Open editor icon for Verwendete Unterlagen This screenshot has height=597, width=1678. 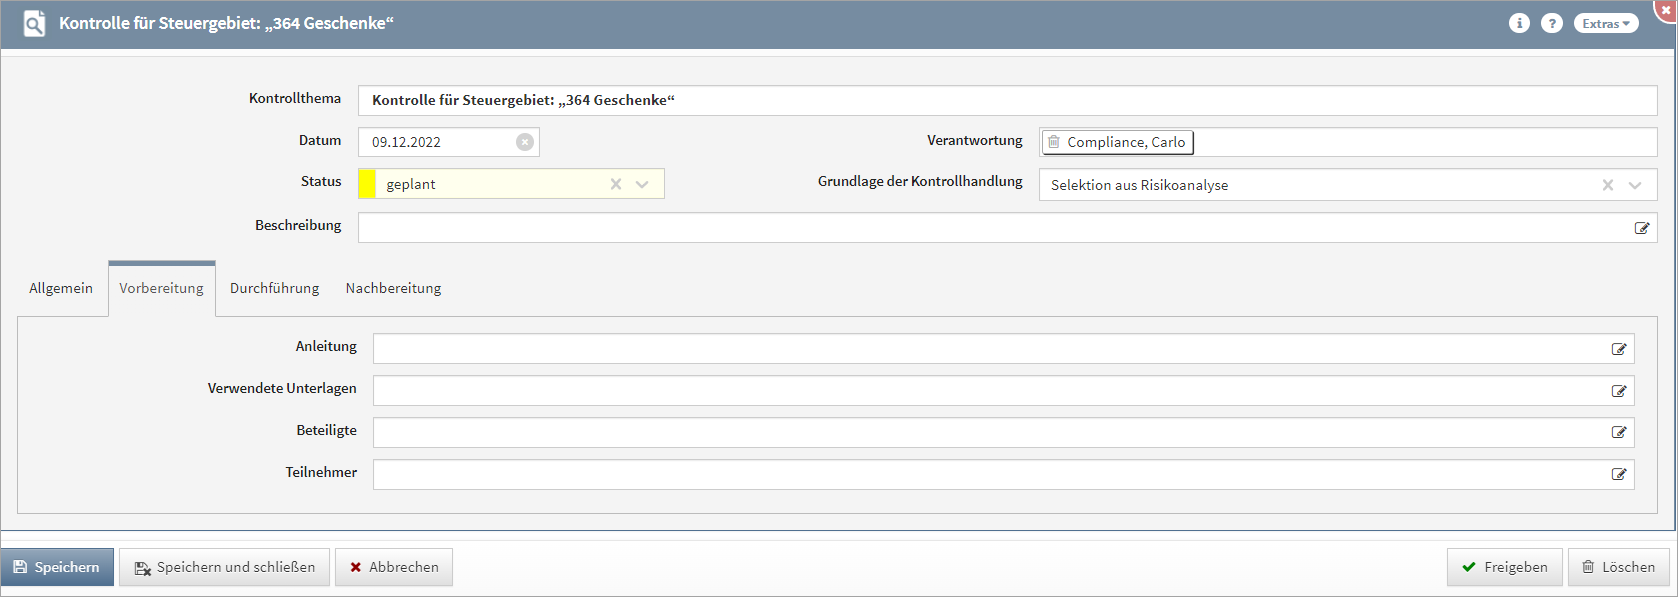(1618, 391)
